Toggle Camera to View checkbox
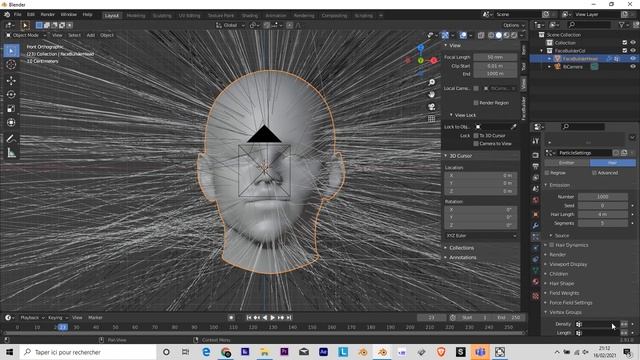This screenshot has height=360, width=640. coord(476,144)
